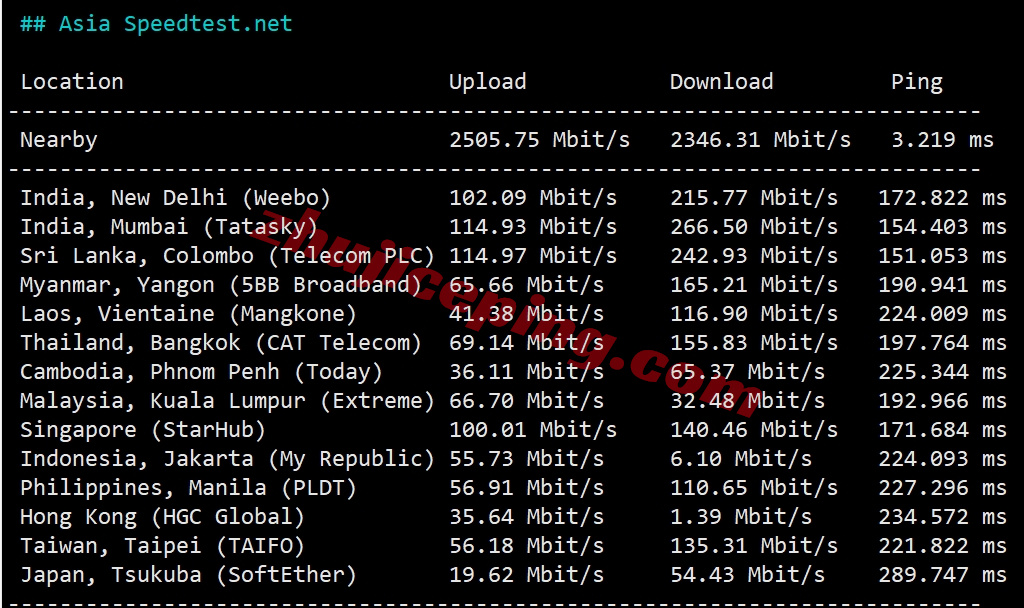The image size is (1024, 608).
Task: Click the Nearby upload value 2505.75 Mbit/s
Action: click(x=539, y=140)
